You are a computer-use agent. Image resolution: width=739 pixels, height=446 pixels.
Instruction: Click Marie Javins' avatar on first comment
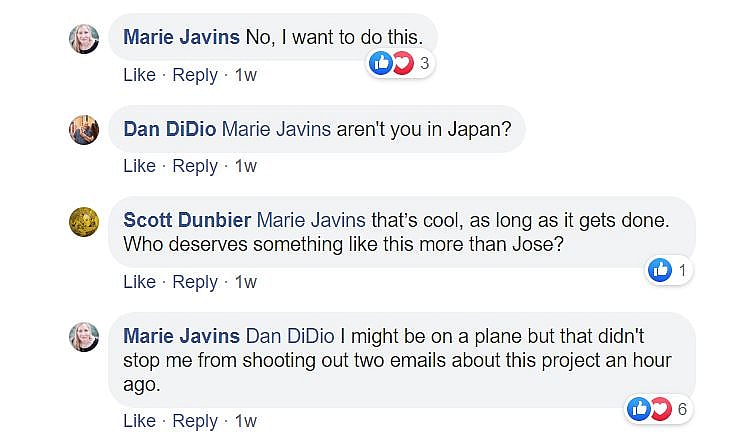pos(83,39)
